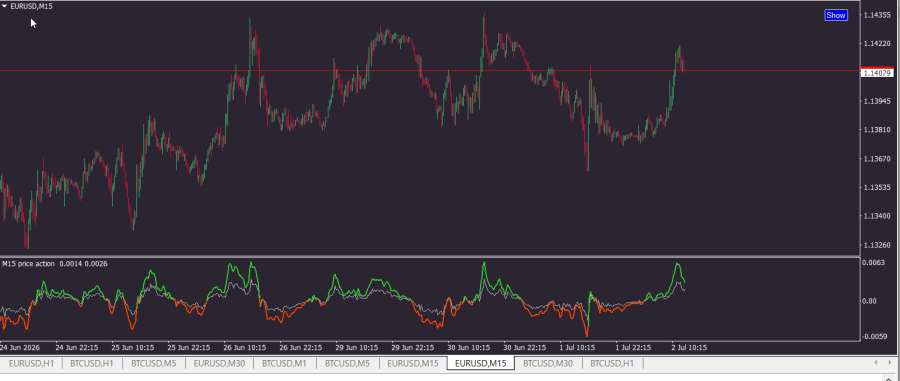Open the inactive EURUSD,M15 tab after BTCUSD,M5
This screenshot has width=900, height=381.
413,363
